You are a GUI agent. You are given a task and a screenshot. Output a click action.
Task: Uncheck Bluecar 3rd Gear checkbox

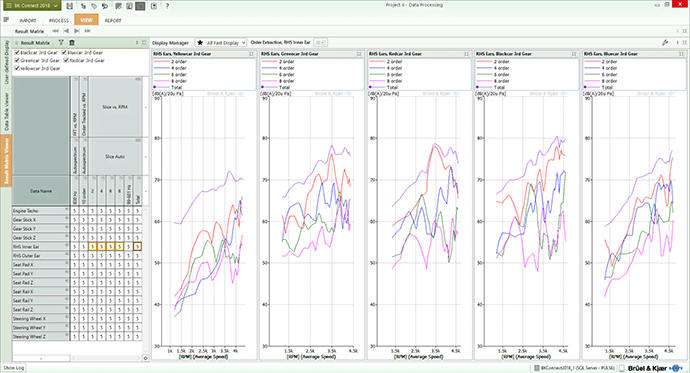point(64,52)
